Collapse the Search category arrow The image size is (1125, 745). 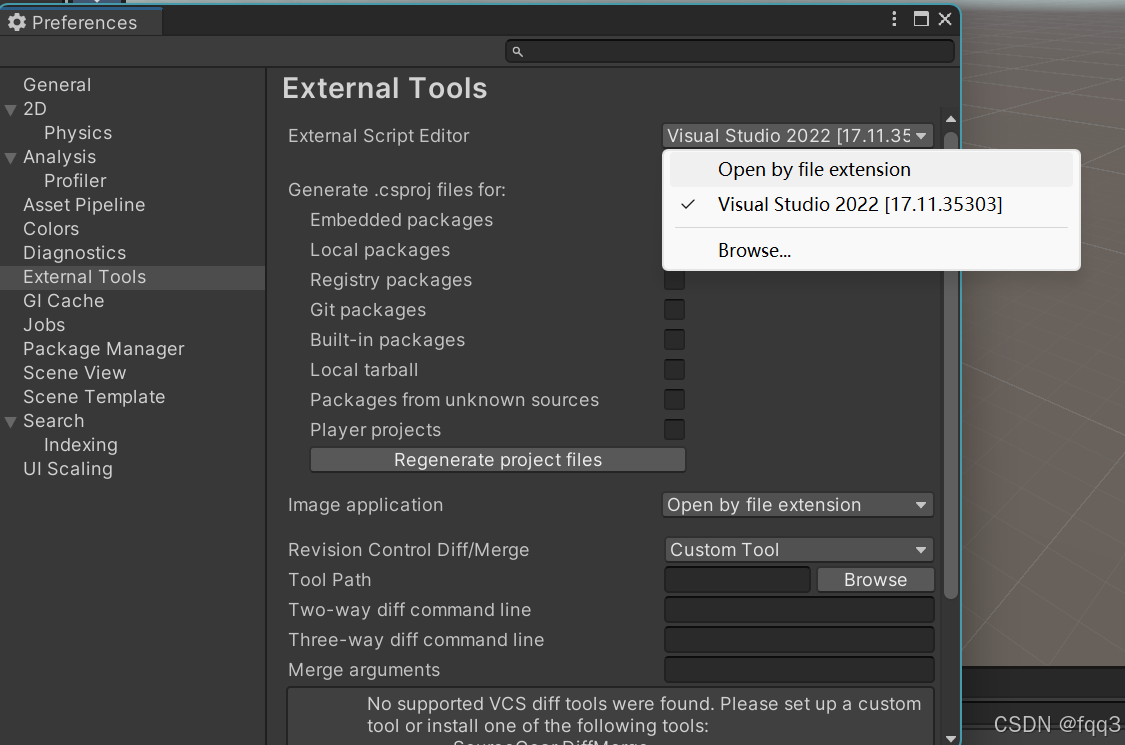[10, 422]
